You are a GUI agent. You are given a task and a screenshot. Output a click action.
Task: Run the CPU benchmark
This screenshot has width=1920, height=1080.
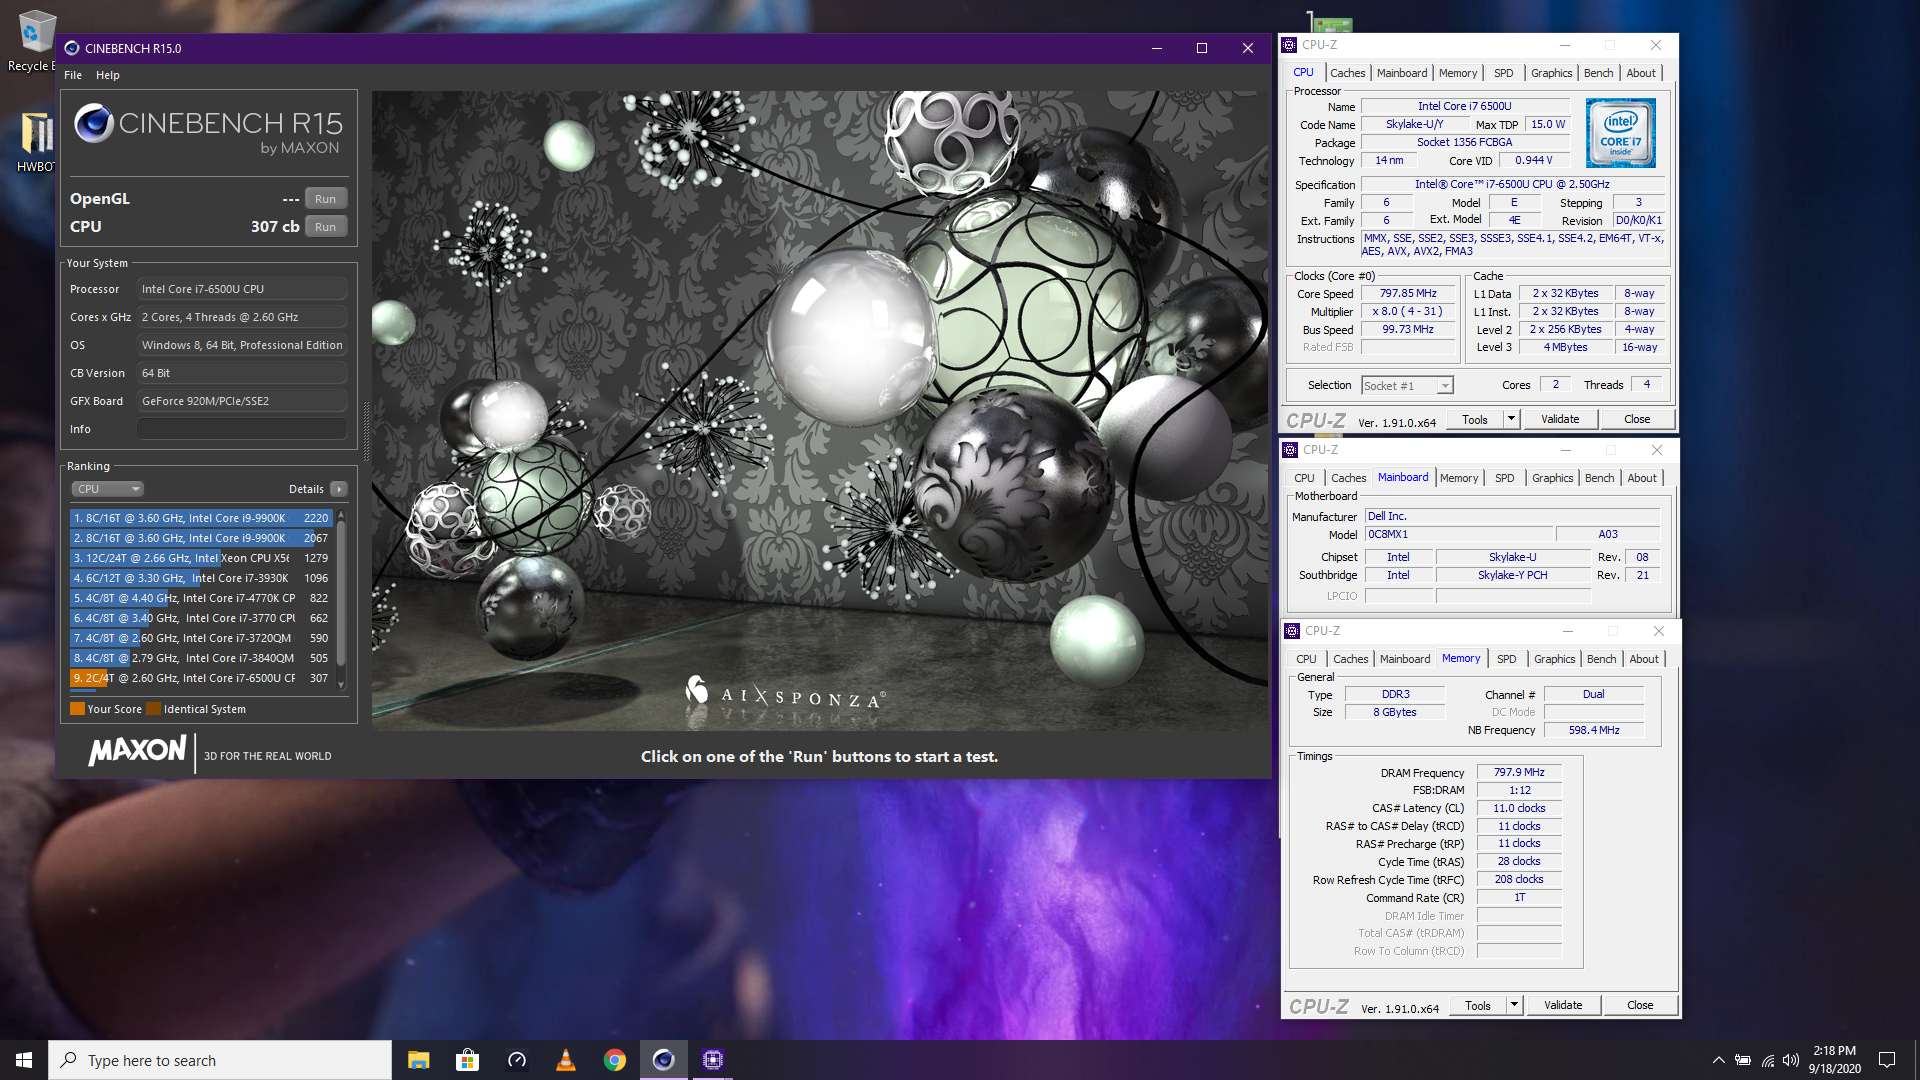click(x=325, y=227)
